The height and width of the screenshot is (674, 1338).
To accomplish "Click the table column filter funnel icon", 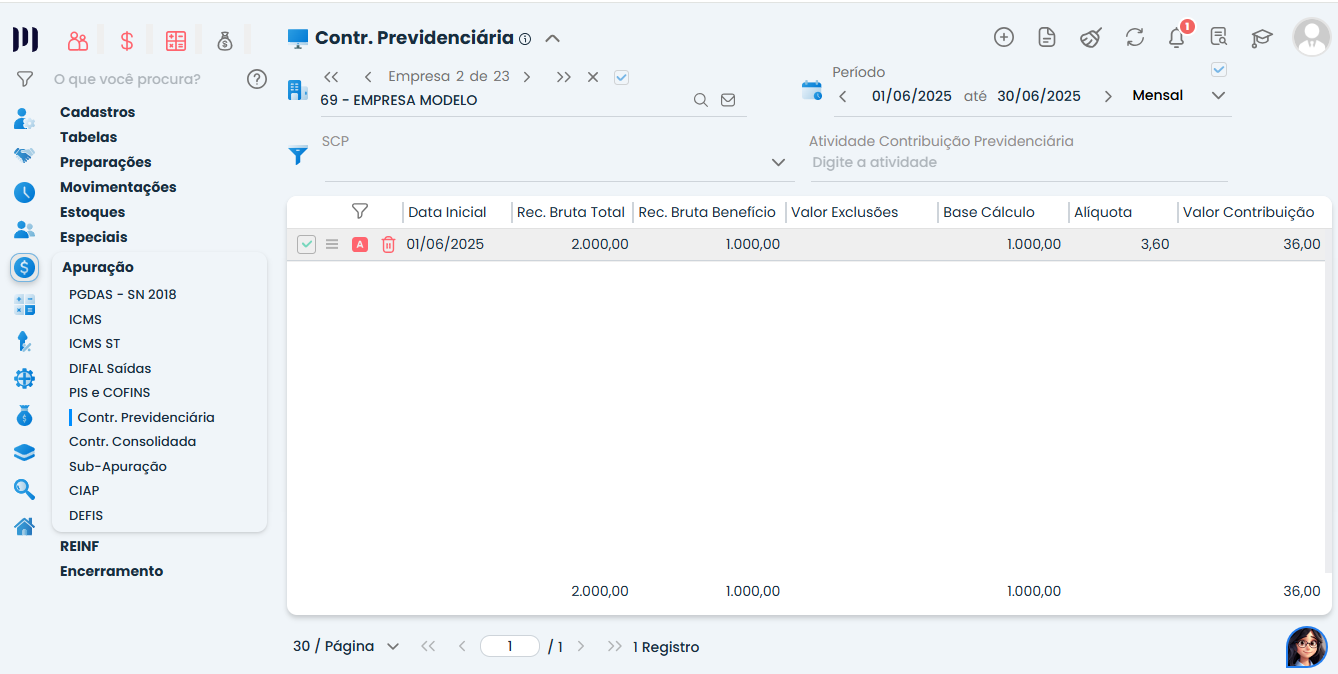I will 360,211.
